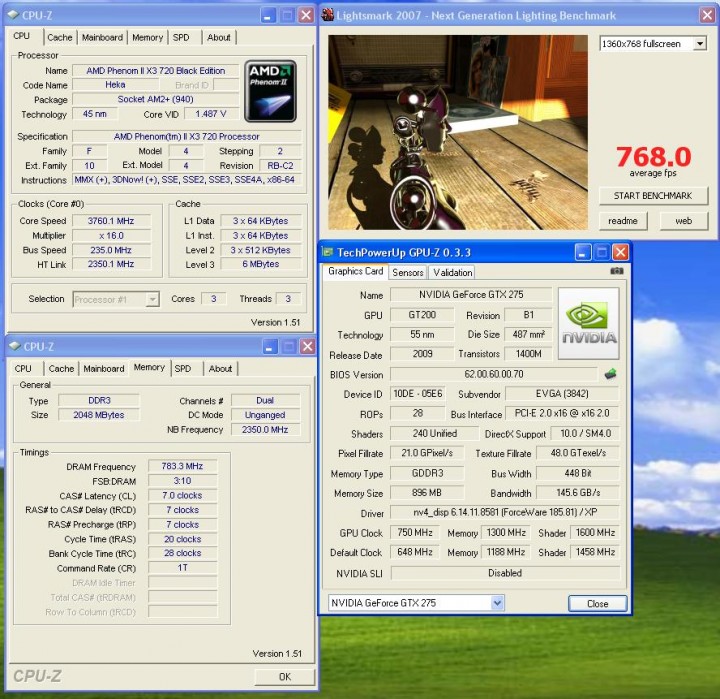Click the BIOS Version field 62.00.60.00.70
Screen dimensions: 720x699
tap(494, 374)
